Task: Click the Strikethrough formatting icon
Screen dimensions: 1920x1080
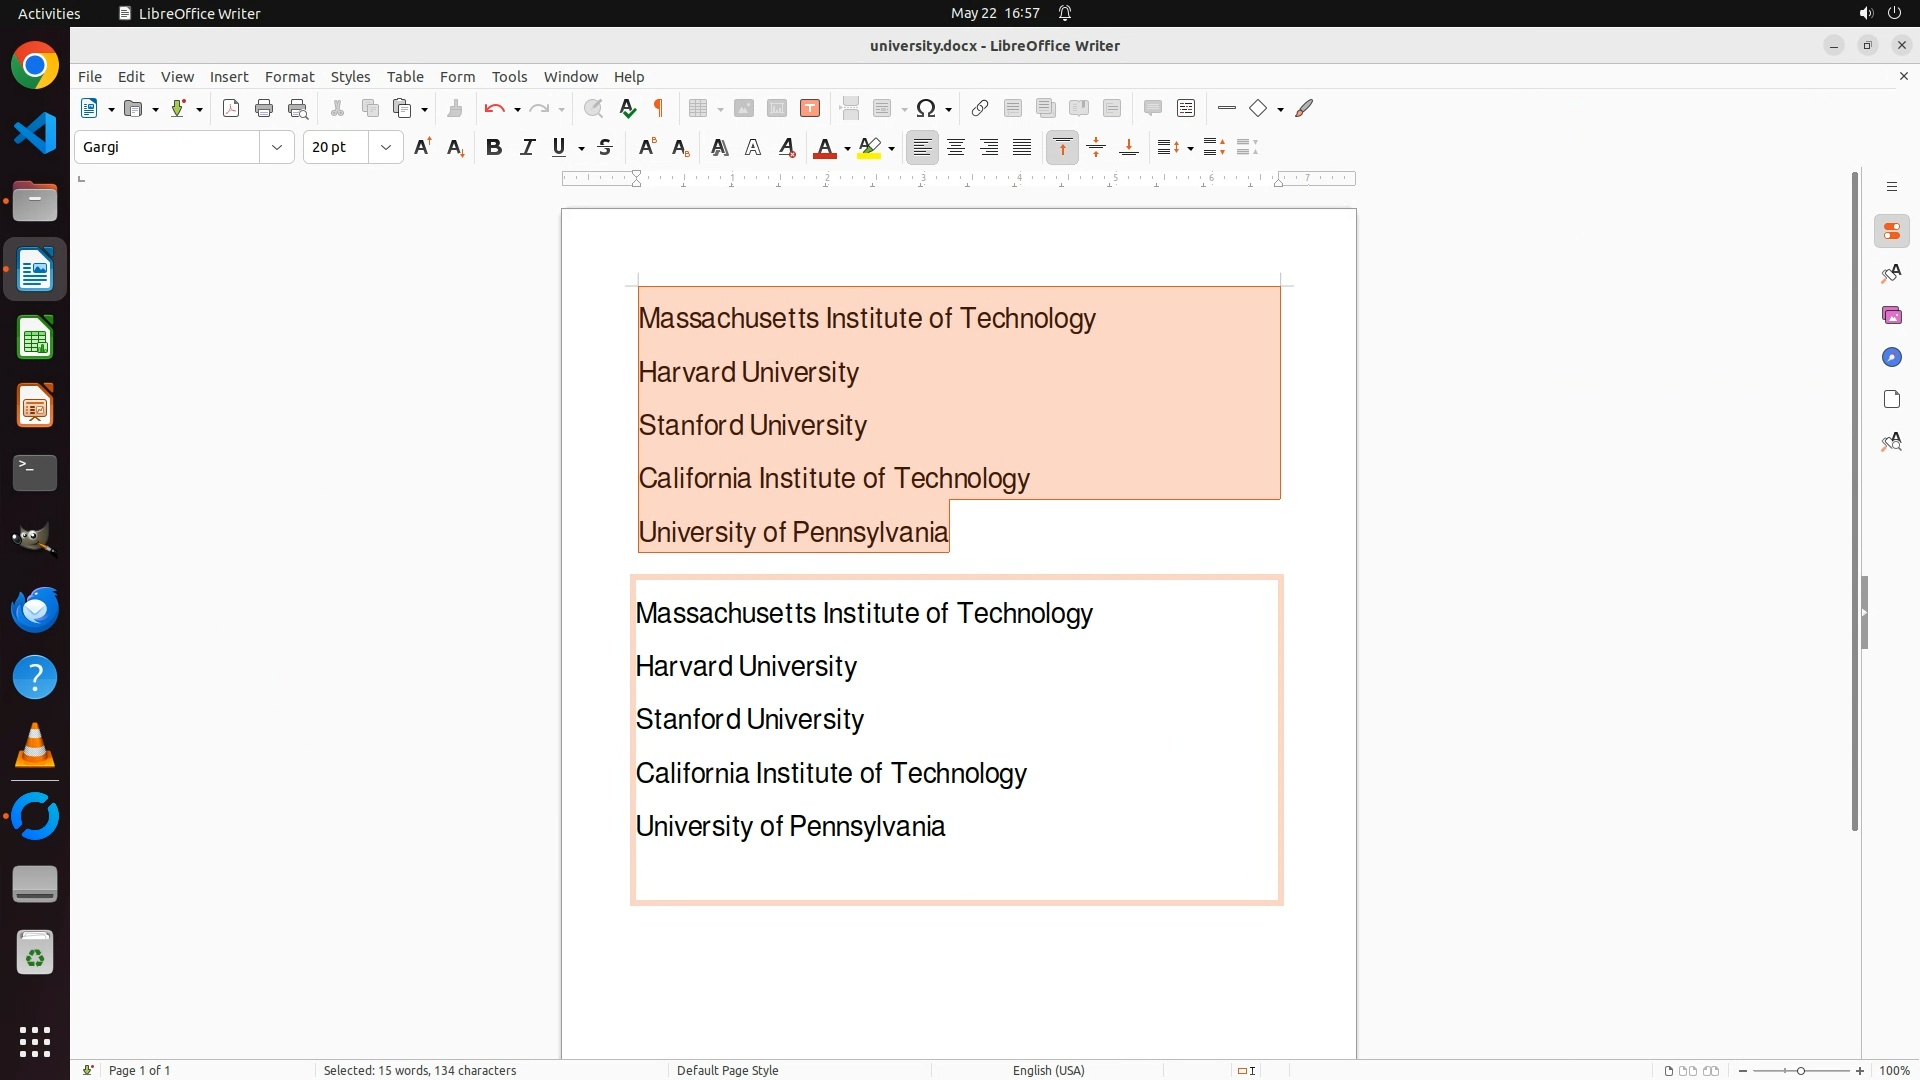Action: pyautogui.click(x=605, y=148)
